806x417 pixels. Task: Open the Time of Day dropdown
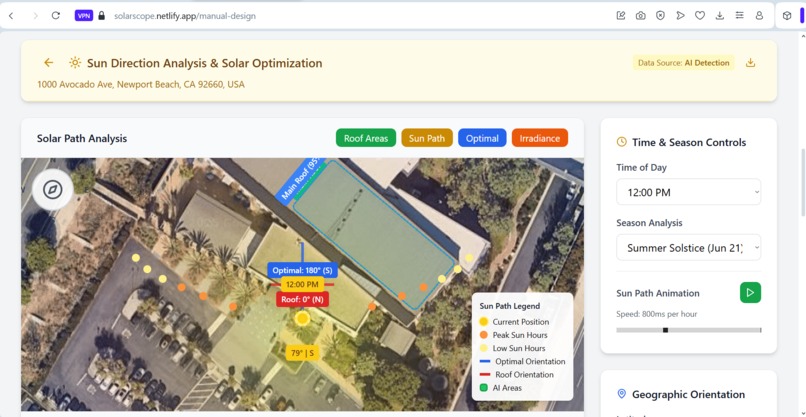(688, 192)
